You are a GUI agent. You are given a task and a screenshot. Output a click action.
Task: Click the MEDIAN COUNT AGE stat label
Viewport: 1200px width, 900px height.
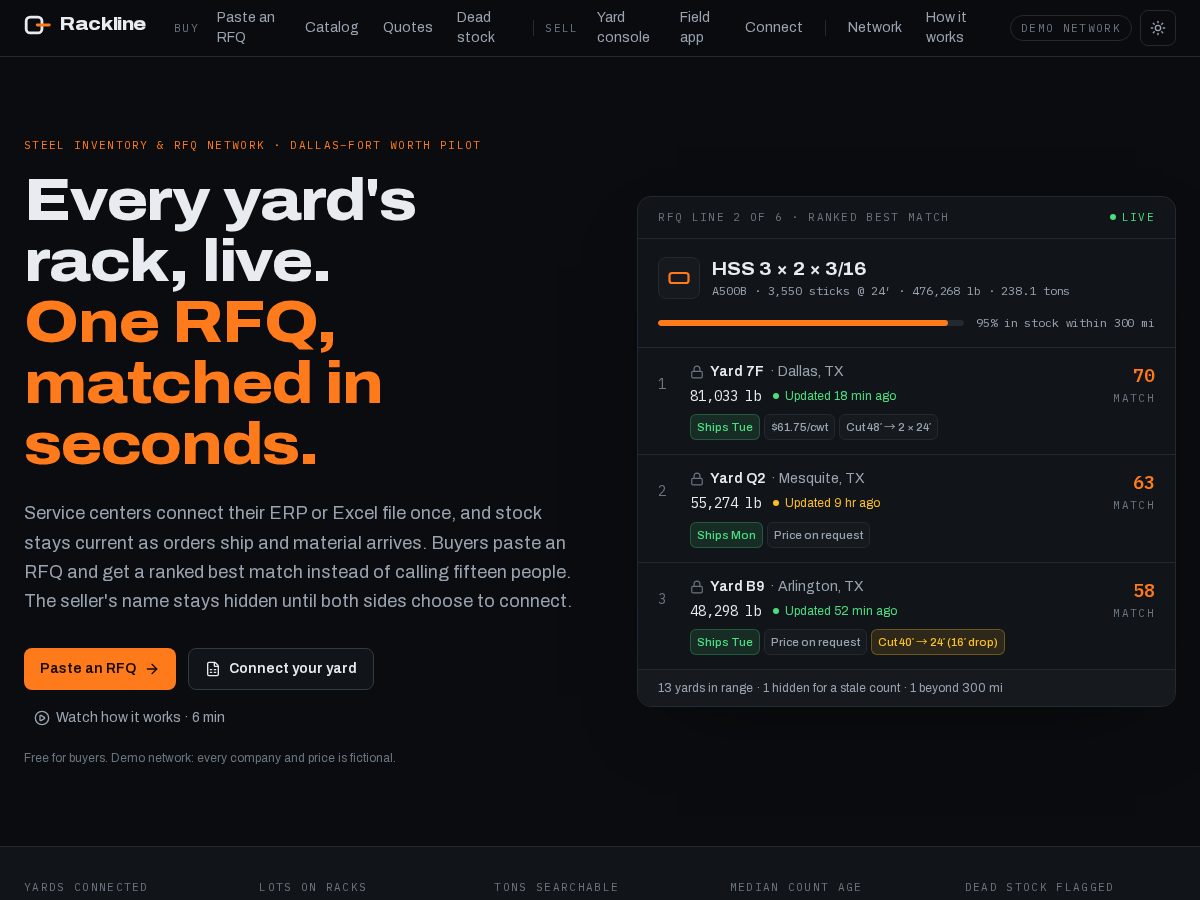796,887
